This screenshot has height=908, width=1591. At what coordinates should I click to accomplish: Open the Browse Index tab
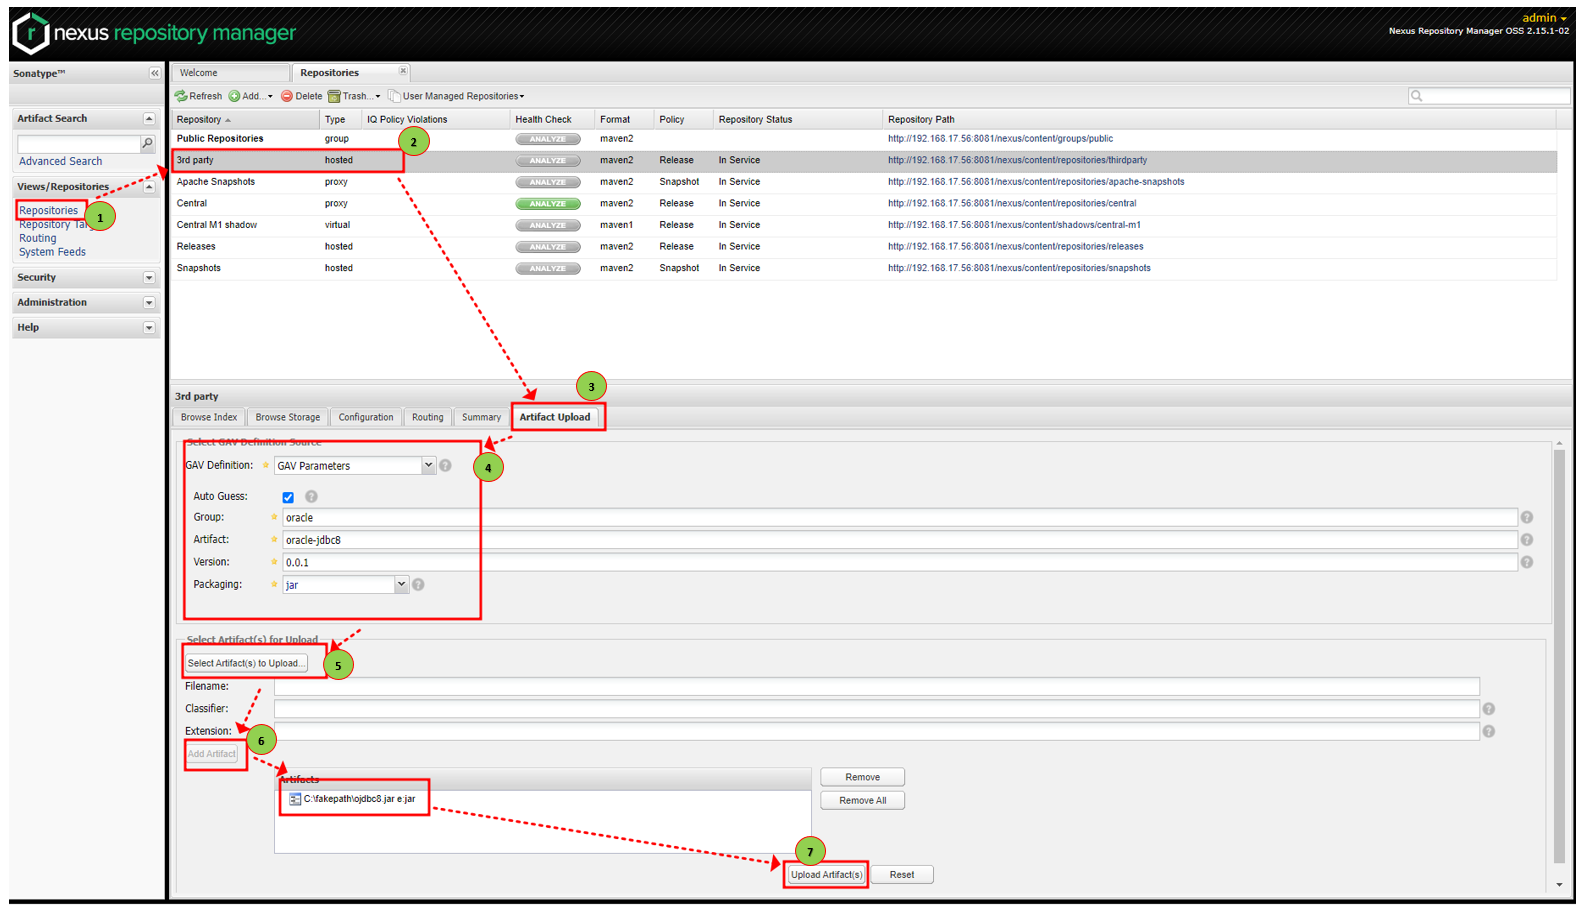tap(209, 418)
